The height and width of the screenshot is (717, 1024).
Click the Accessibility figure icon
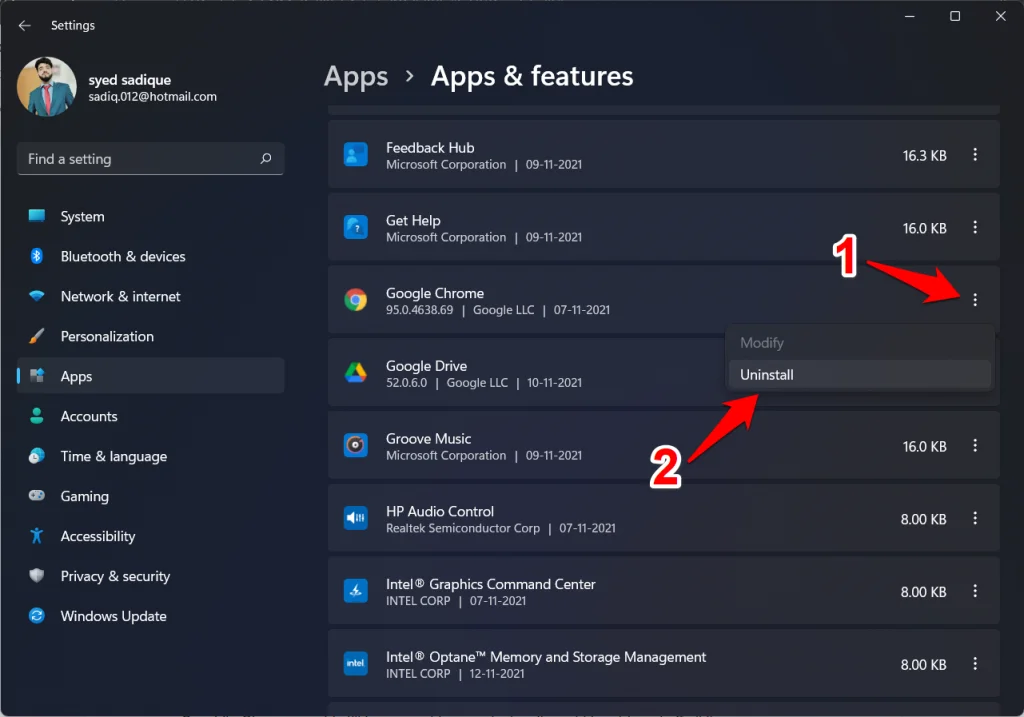click(x=37, y=535)
